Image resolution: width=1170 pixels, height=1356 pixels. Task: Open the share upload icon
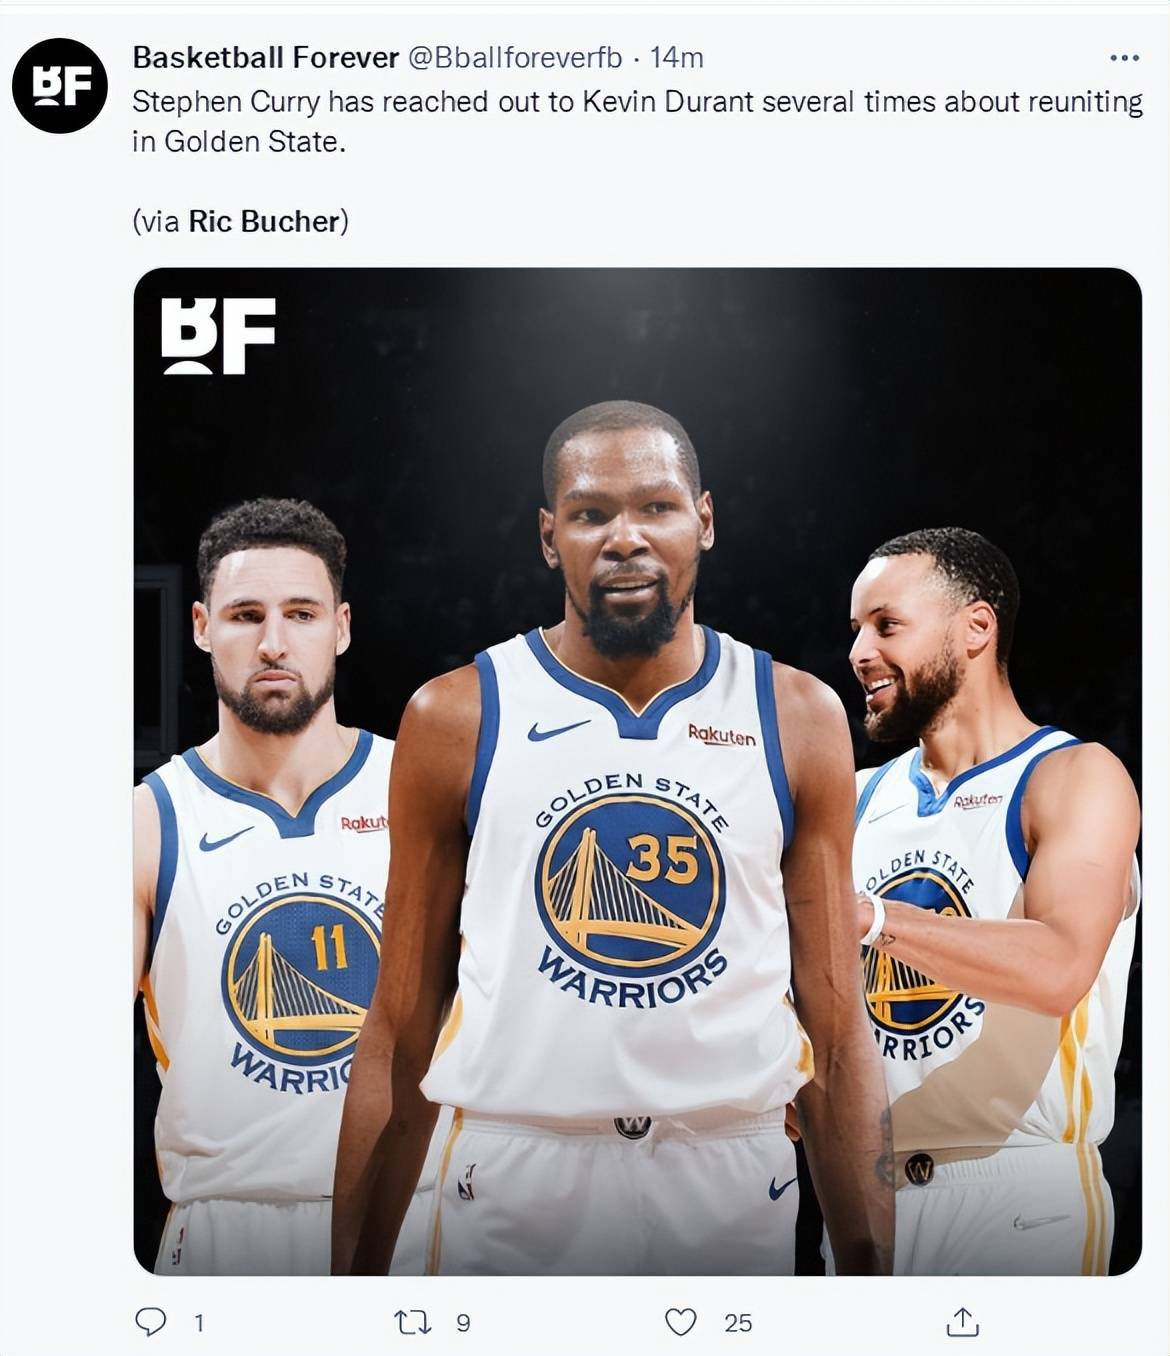(x=962, y=1321)
